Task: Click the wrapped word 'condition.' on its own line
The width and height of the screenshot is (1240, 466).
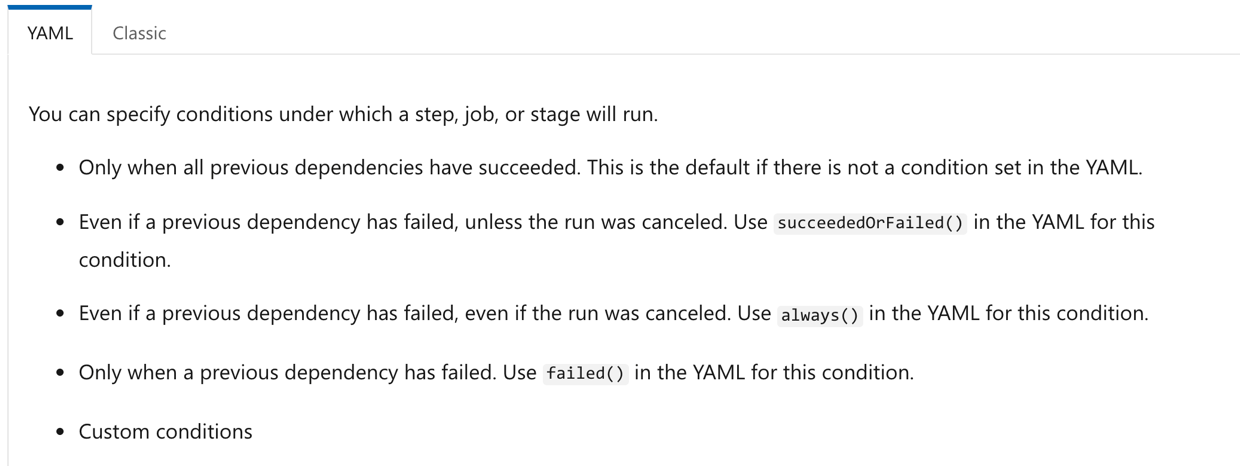Action: click(125, 260)
